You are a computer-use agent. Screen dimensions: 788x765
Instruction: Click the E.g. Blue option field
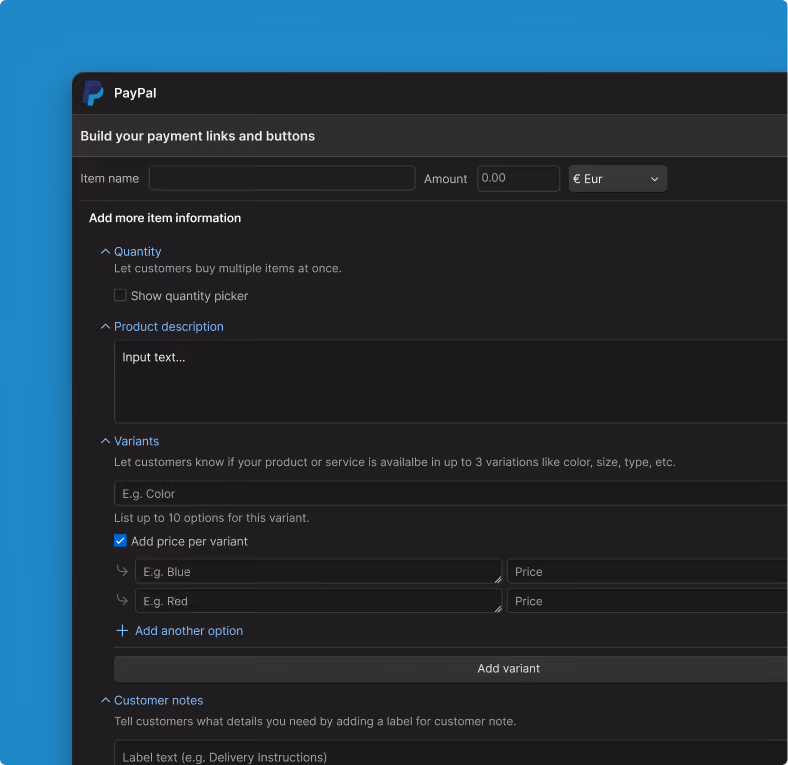pos(319,571)
